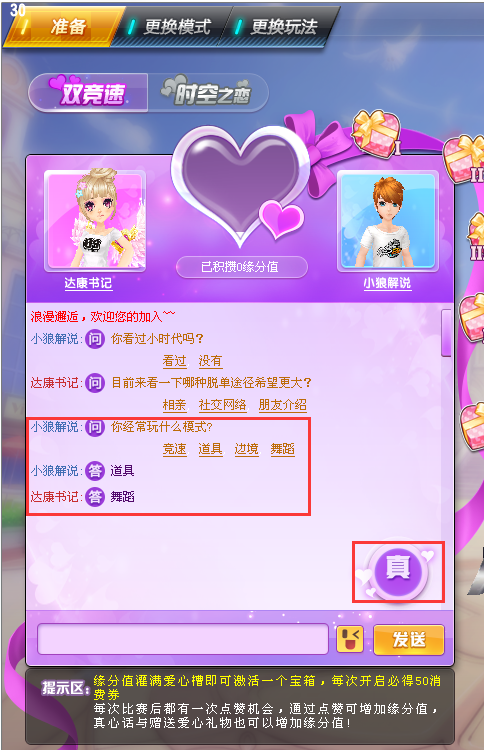Screen dimensions: 484x750
Task: Open gift box I on the ribbon
Action: tap(376, 132)
